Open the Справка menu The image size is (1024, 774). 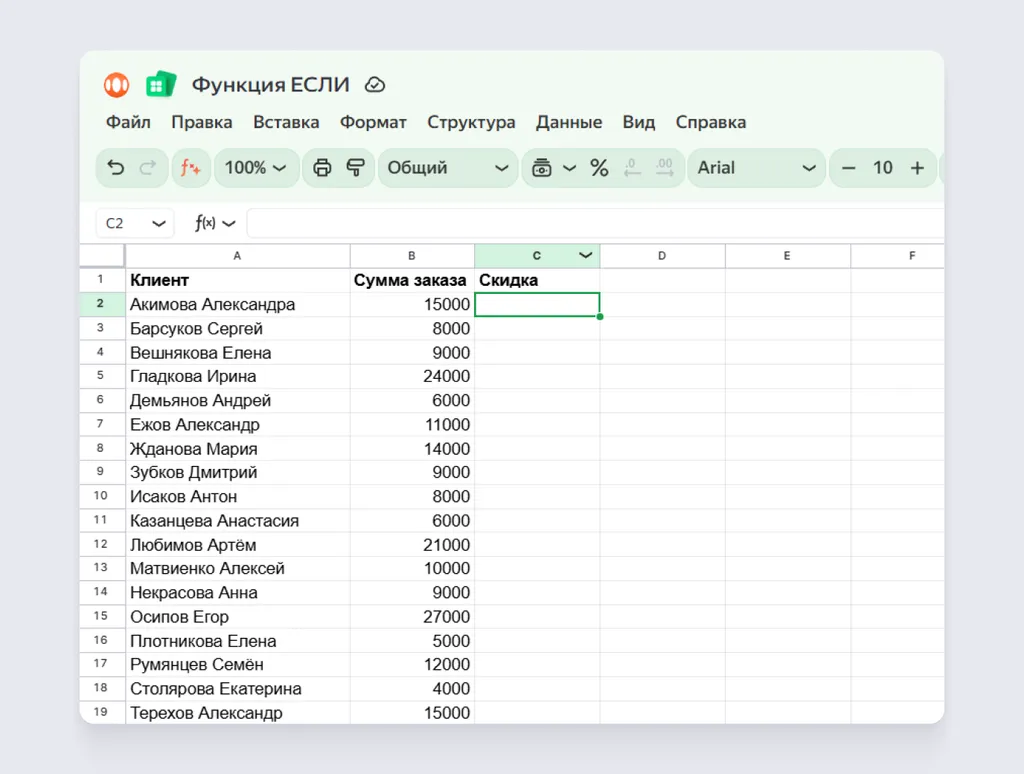(x=711, y=122)
